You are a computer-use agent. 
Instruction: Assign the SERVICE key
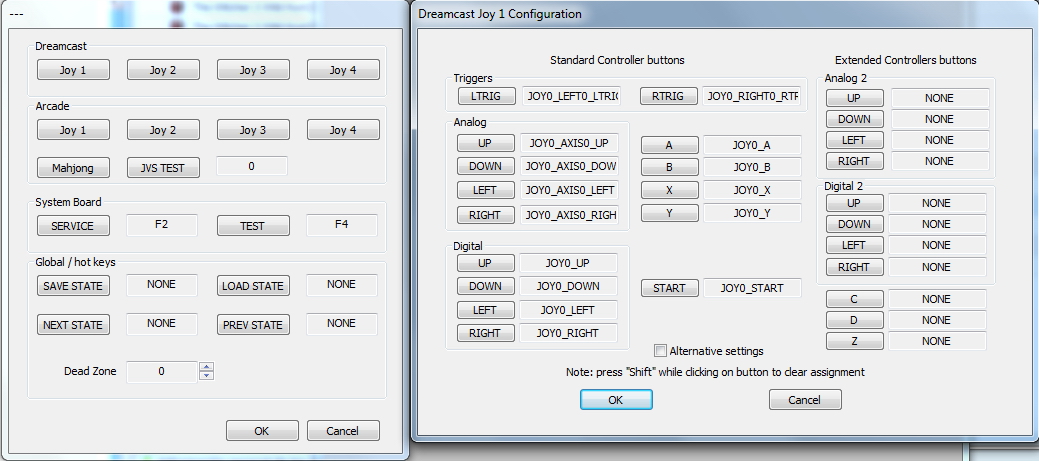tap(73, 226)
